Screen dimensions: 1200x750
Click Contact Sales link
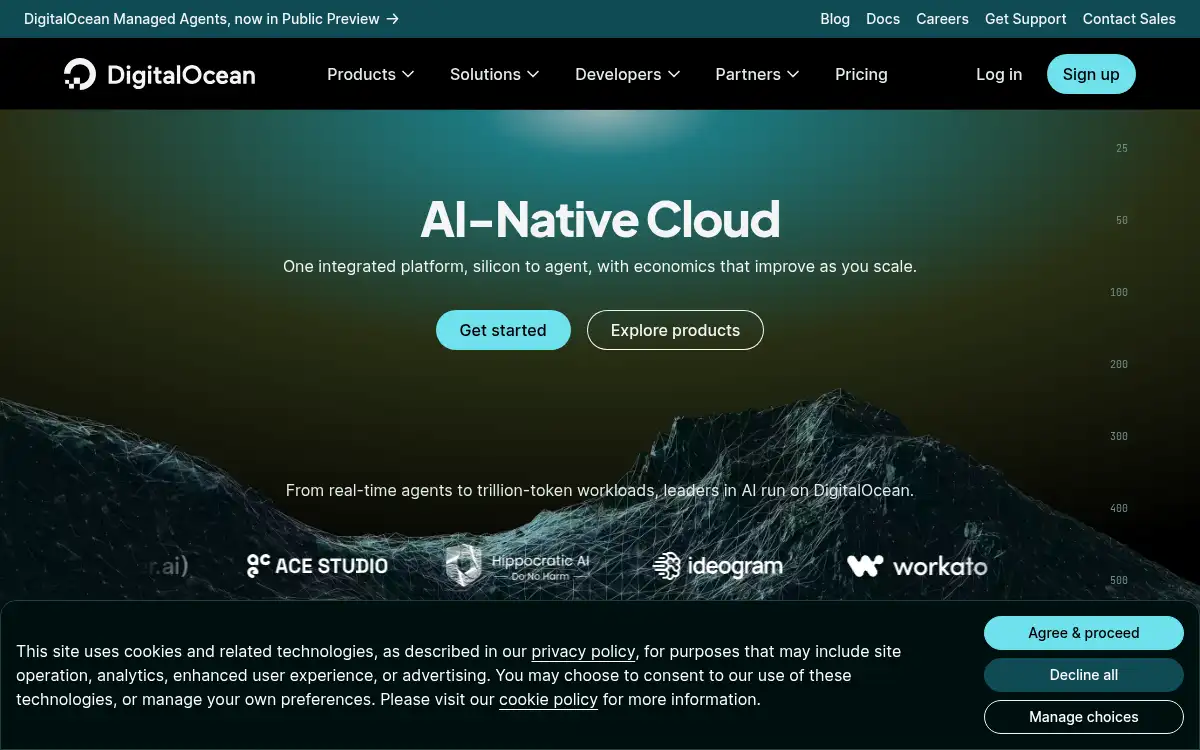pyautogui.click(x=1129, y=19)
